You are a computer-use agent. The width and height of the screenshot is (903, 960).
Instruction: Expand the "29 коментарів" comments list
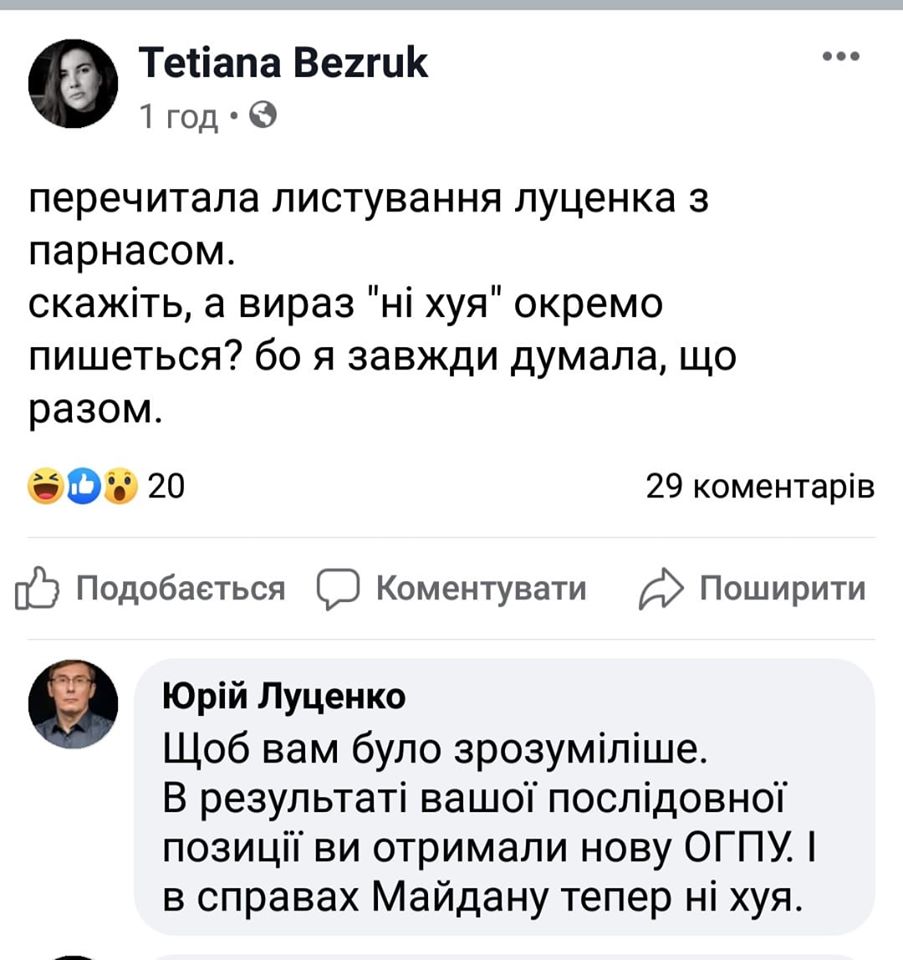pyautogui.click(x=760, y=487)
